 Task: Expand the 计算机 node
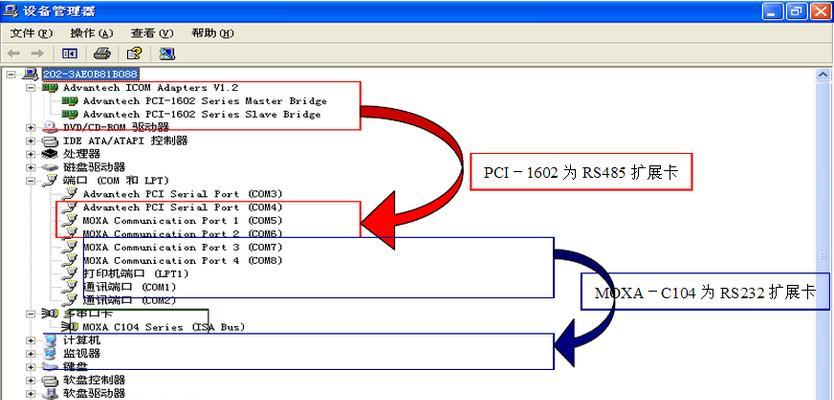coord(31,340)
